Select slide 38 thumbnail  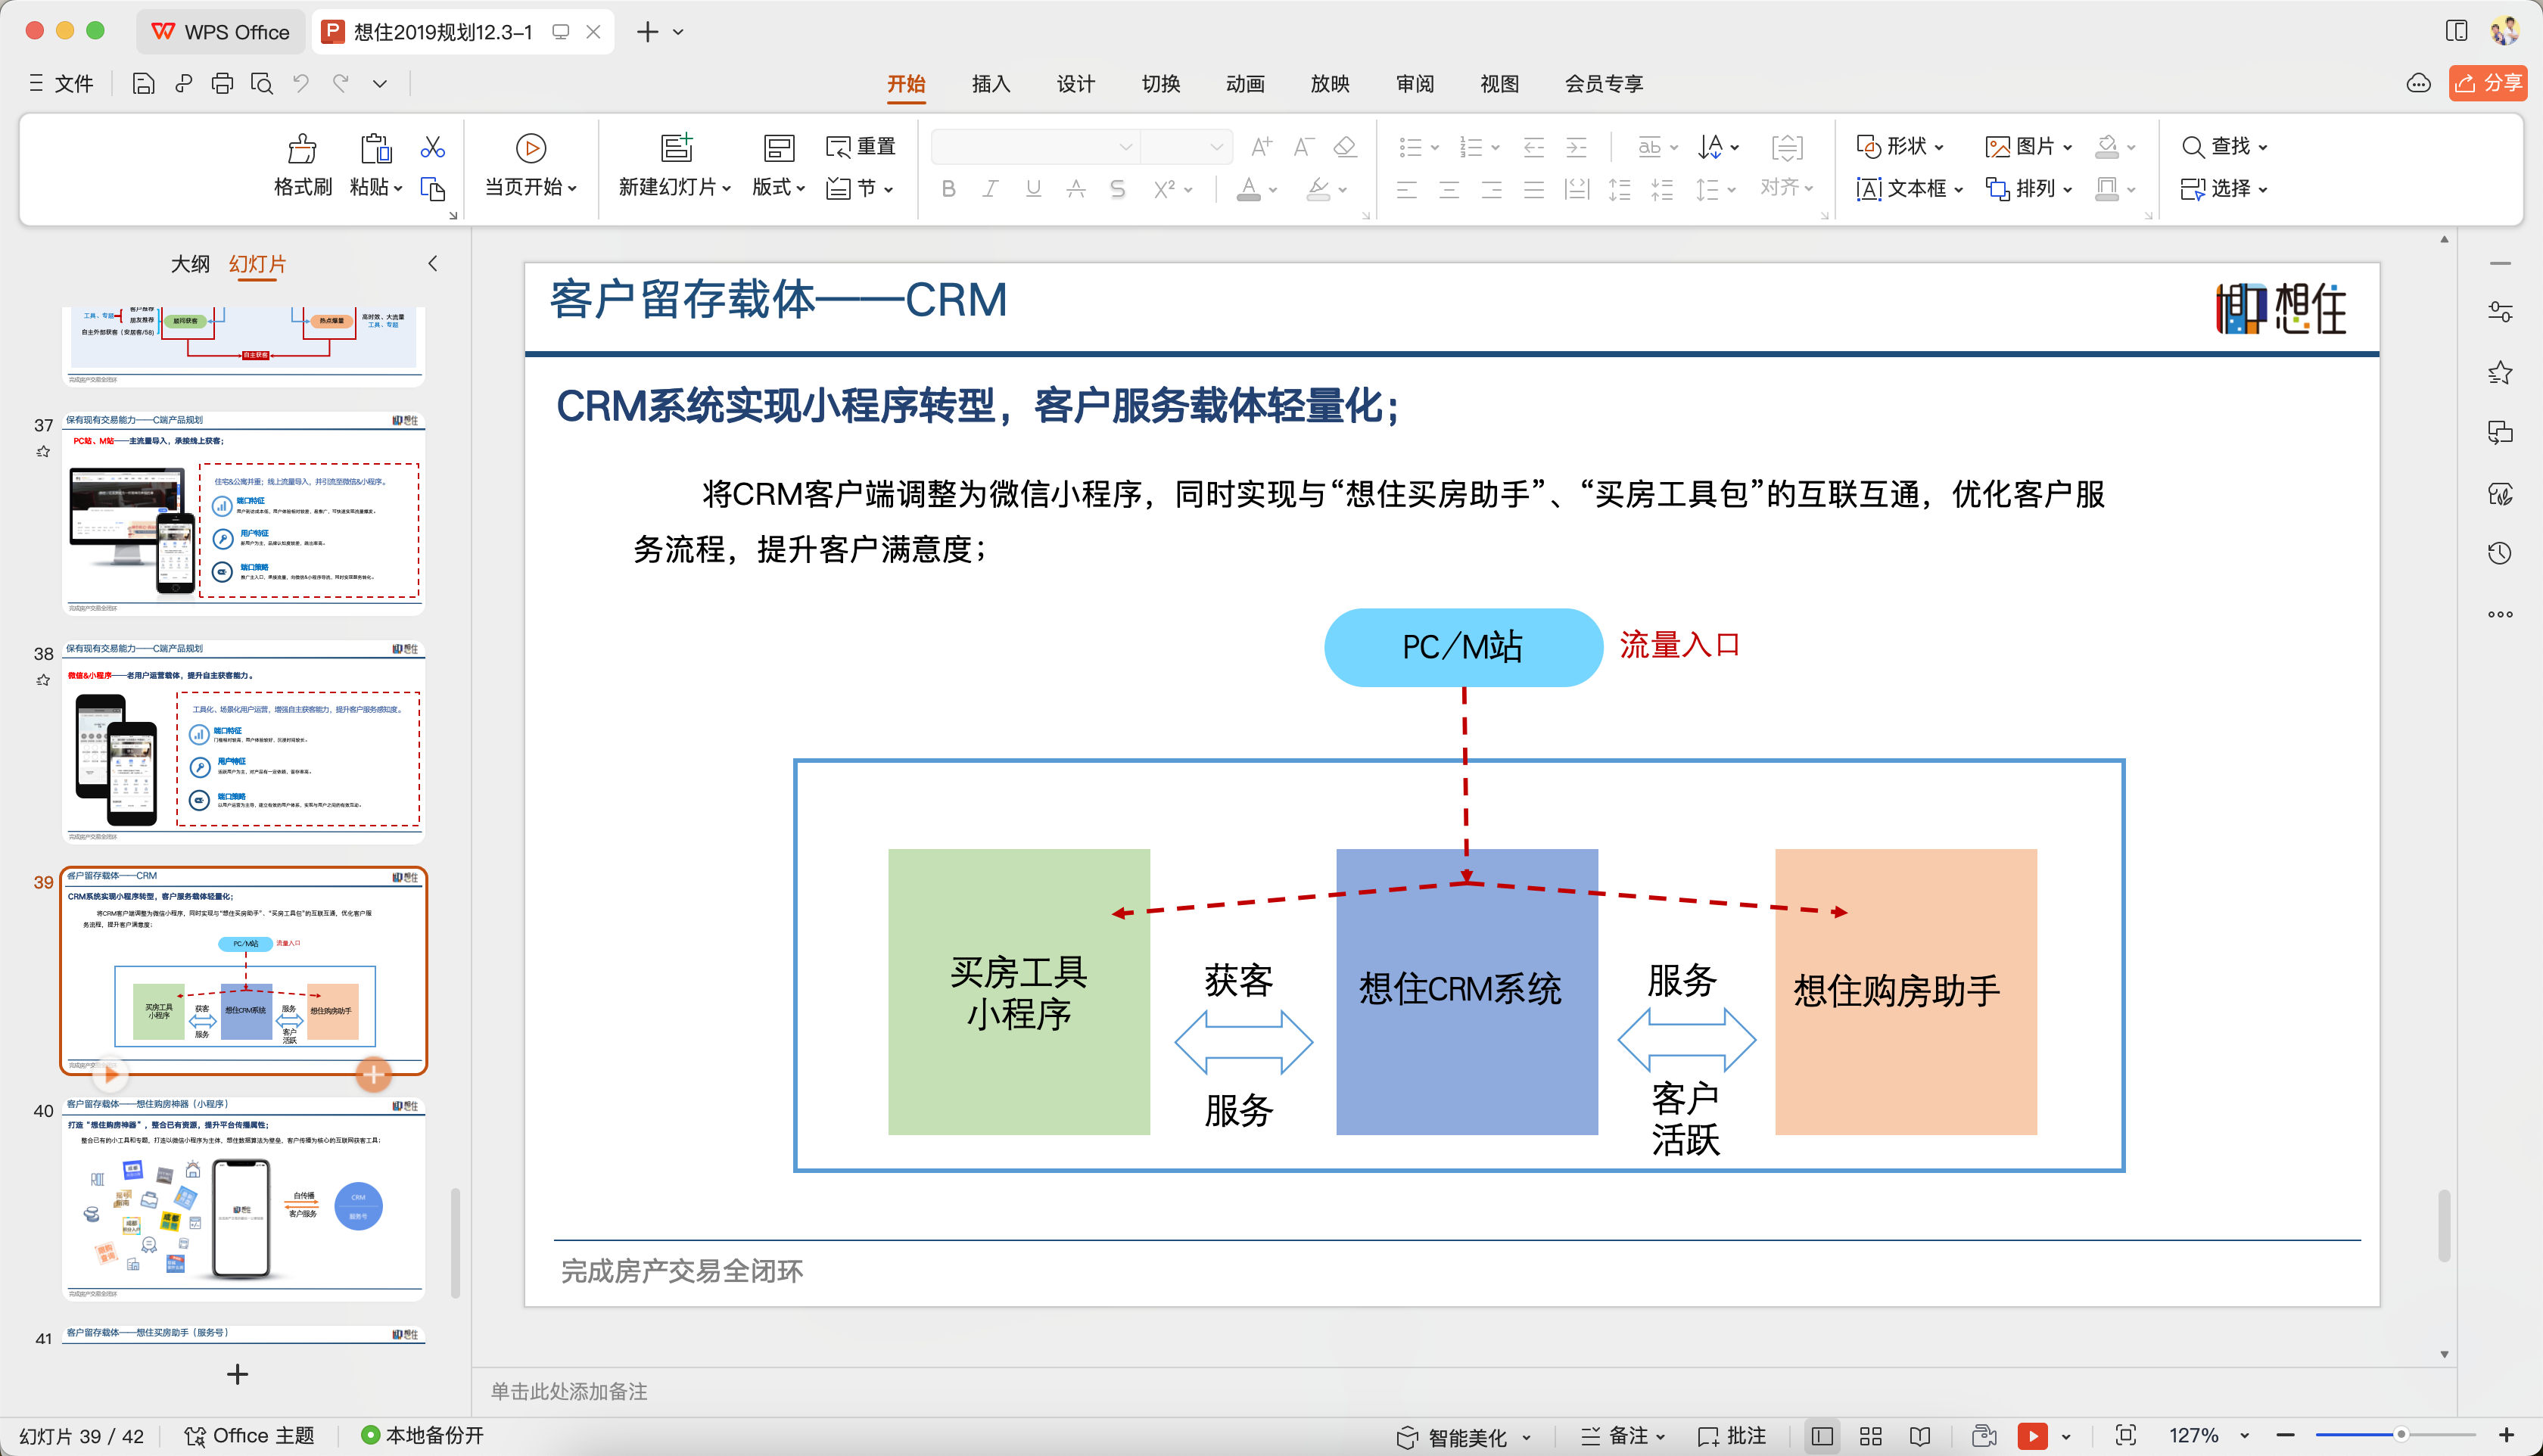[244, 741]
